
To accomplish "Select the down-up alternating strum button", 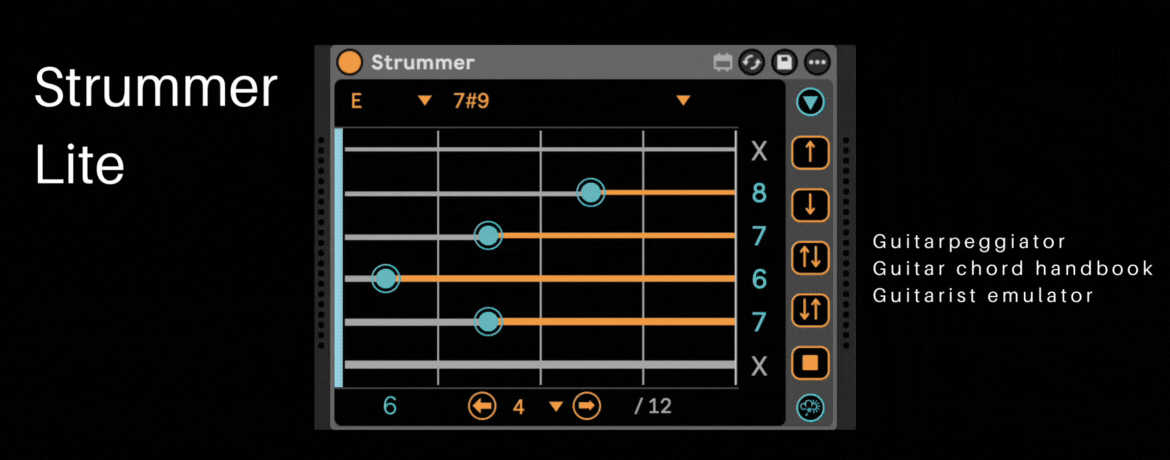I will [x=810, y=310].
